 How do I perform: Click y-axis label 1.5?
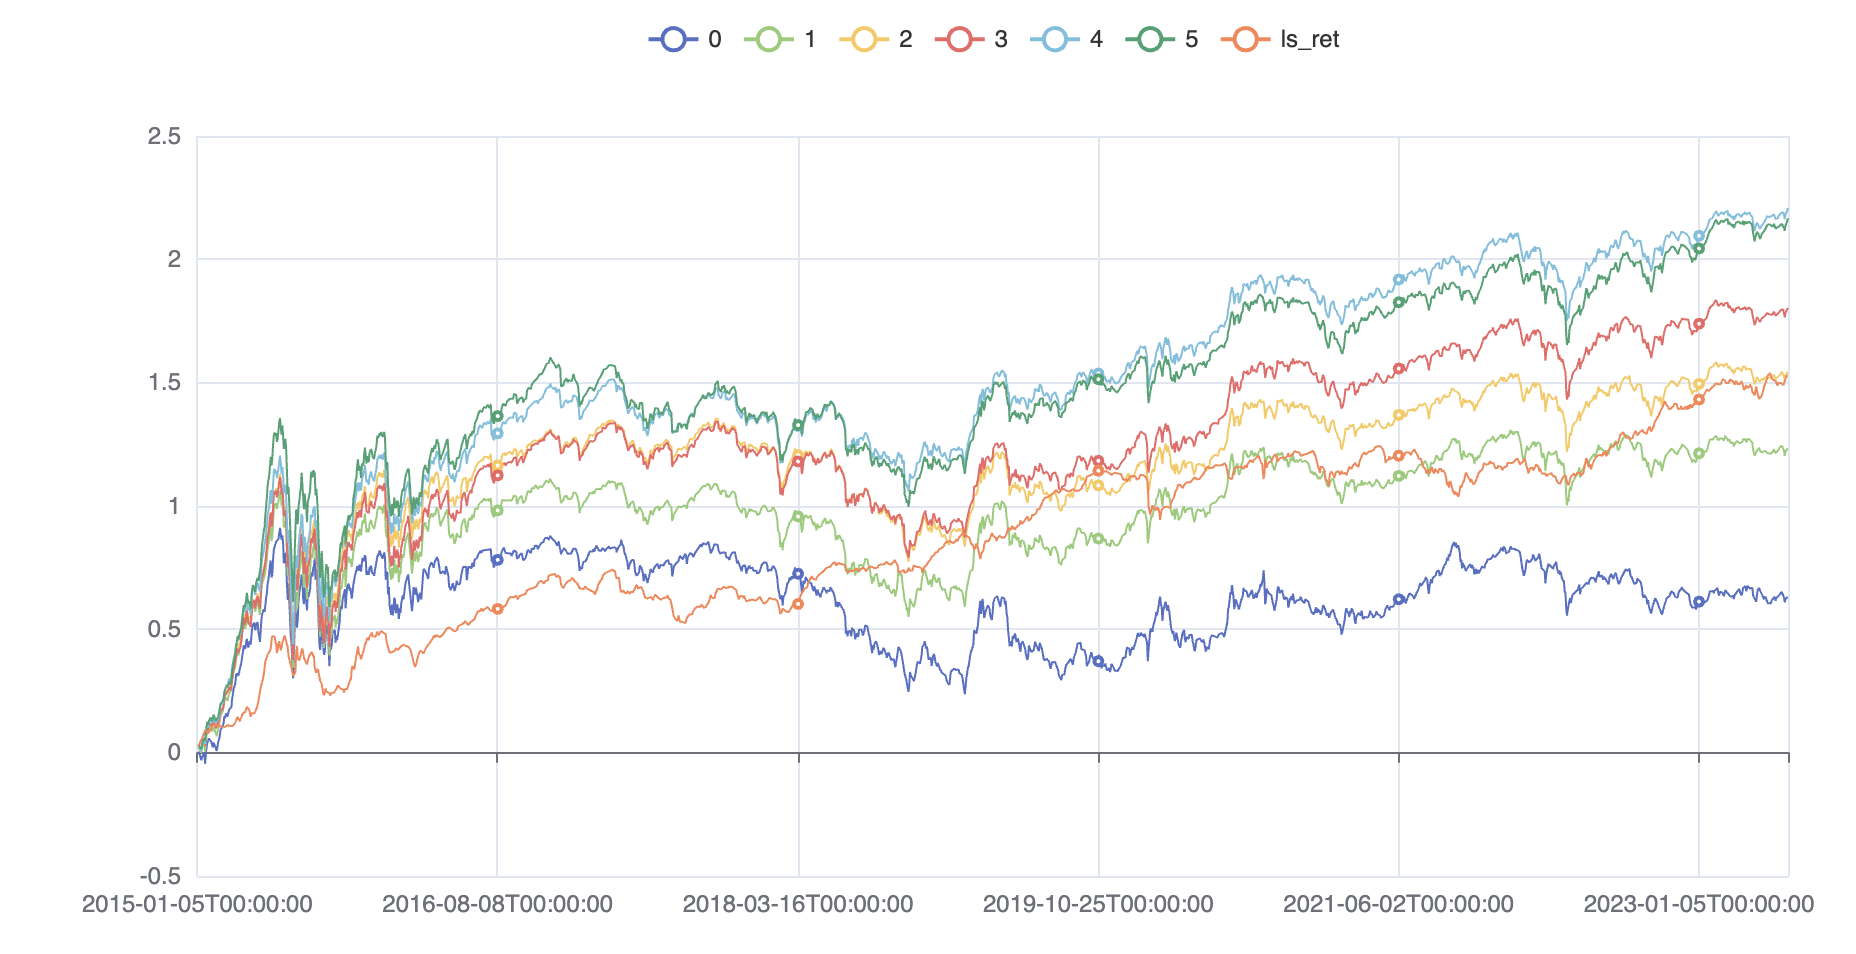[x=164, y=383]
